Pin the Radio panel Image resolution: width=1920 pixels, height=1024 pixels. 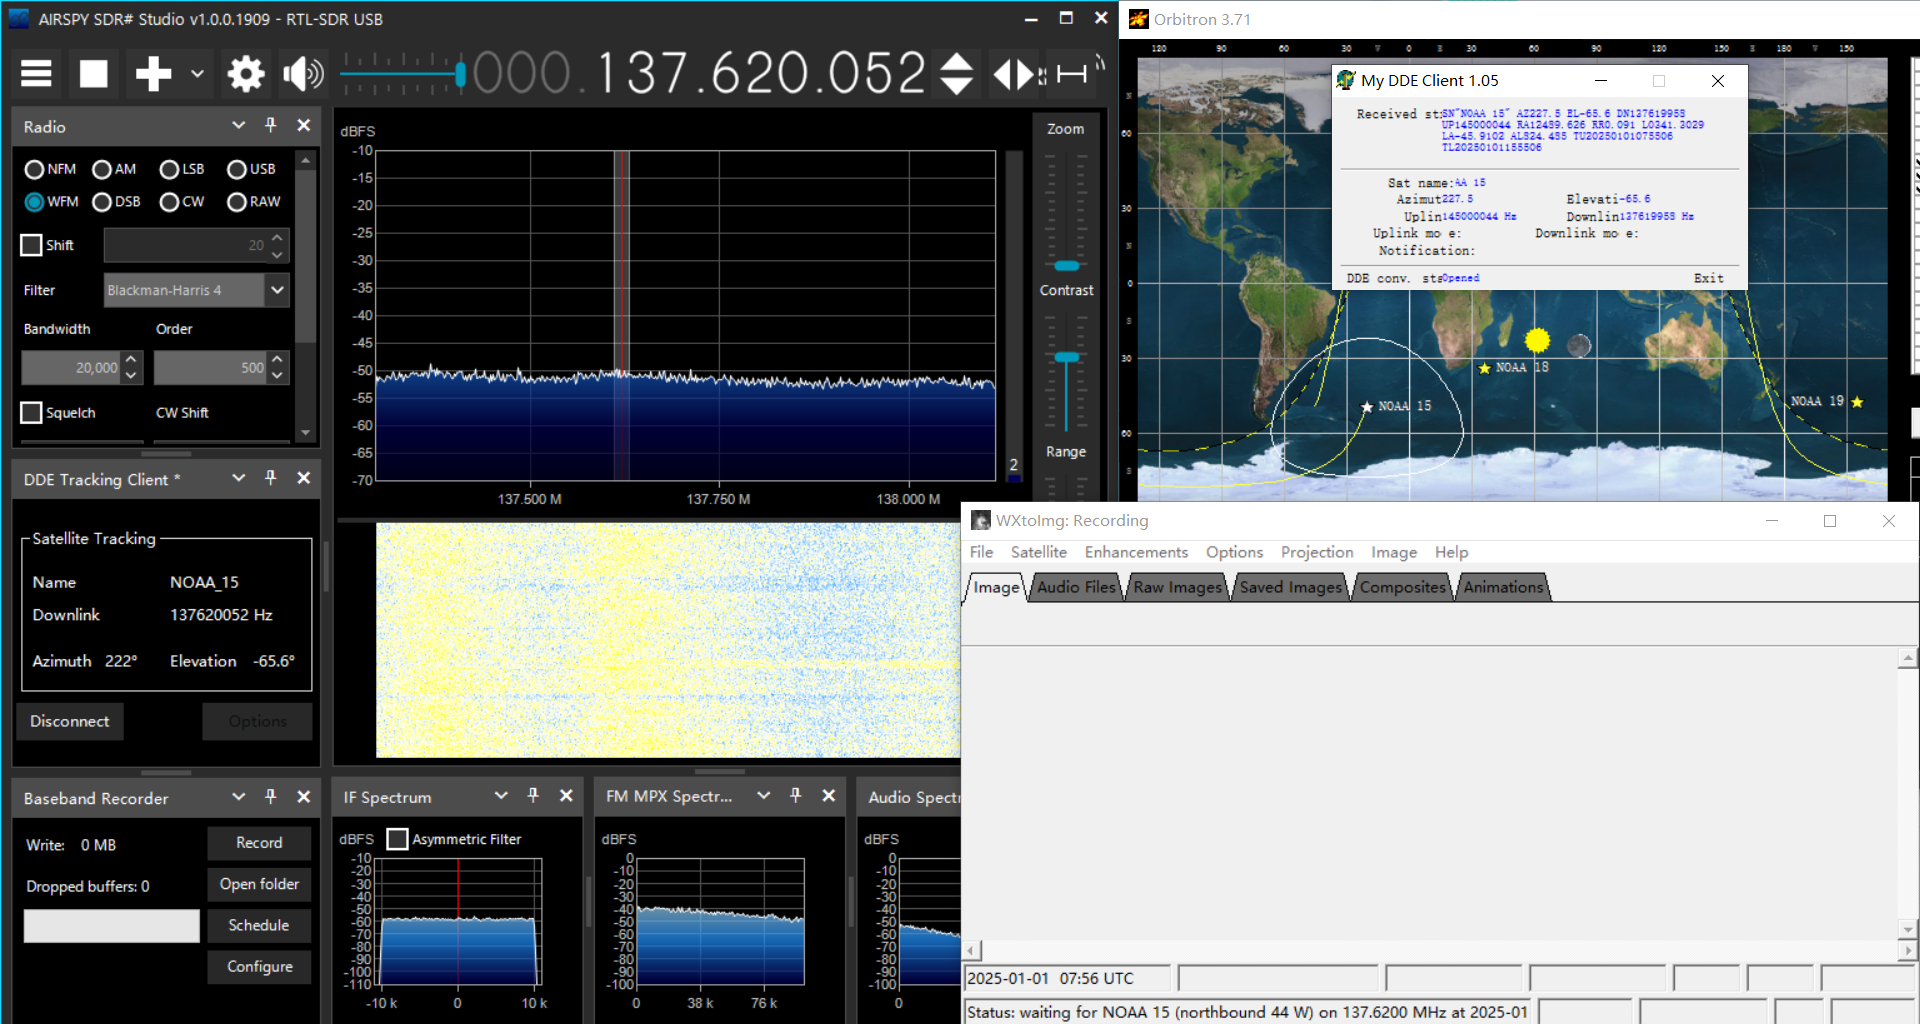pos(270,125)
